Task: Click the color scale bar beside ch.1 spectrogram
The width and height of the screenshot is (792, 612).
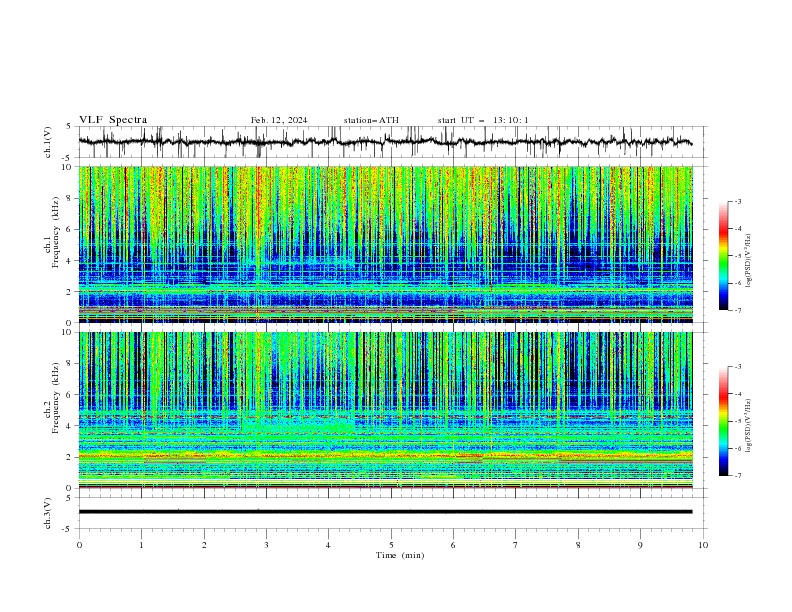Action: point(724,256)
